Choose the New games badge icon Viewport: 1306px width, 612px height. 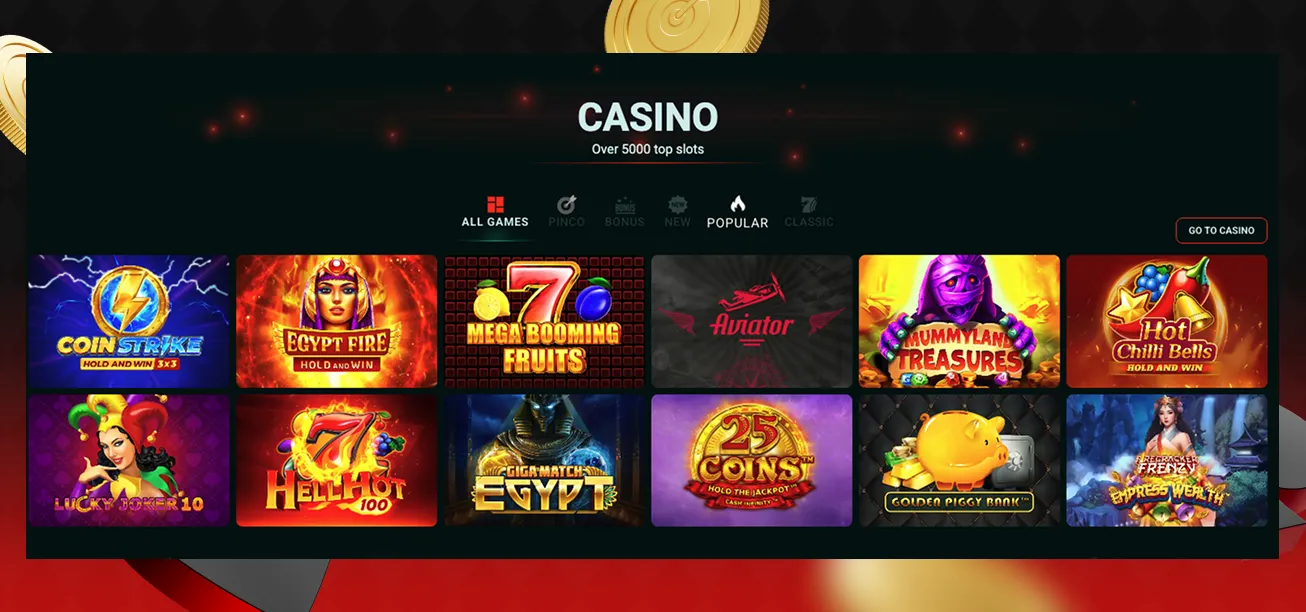(x=678, y=205)
